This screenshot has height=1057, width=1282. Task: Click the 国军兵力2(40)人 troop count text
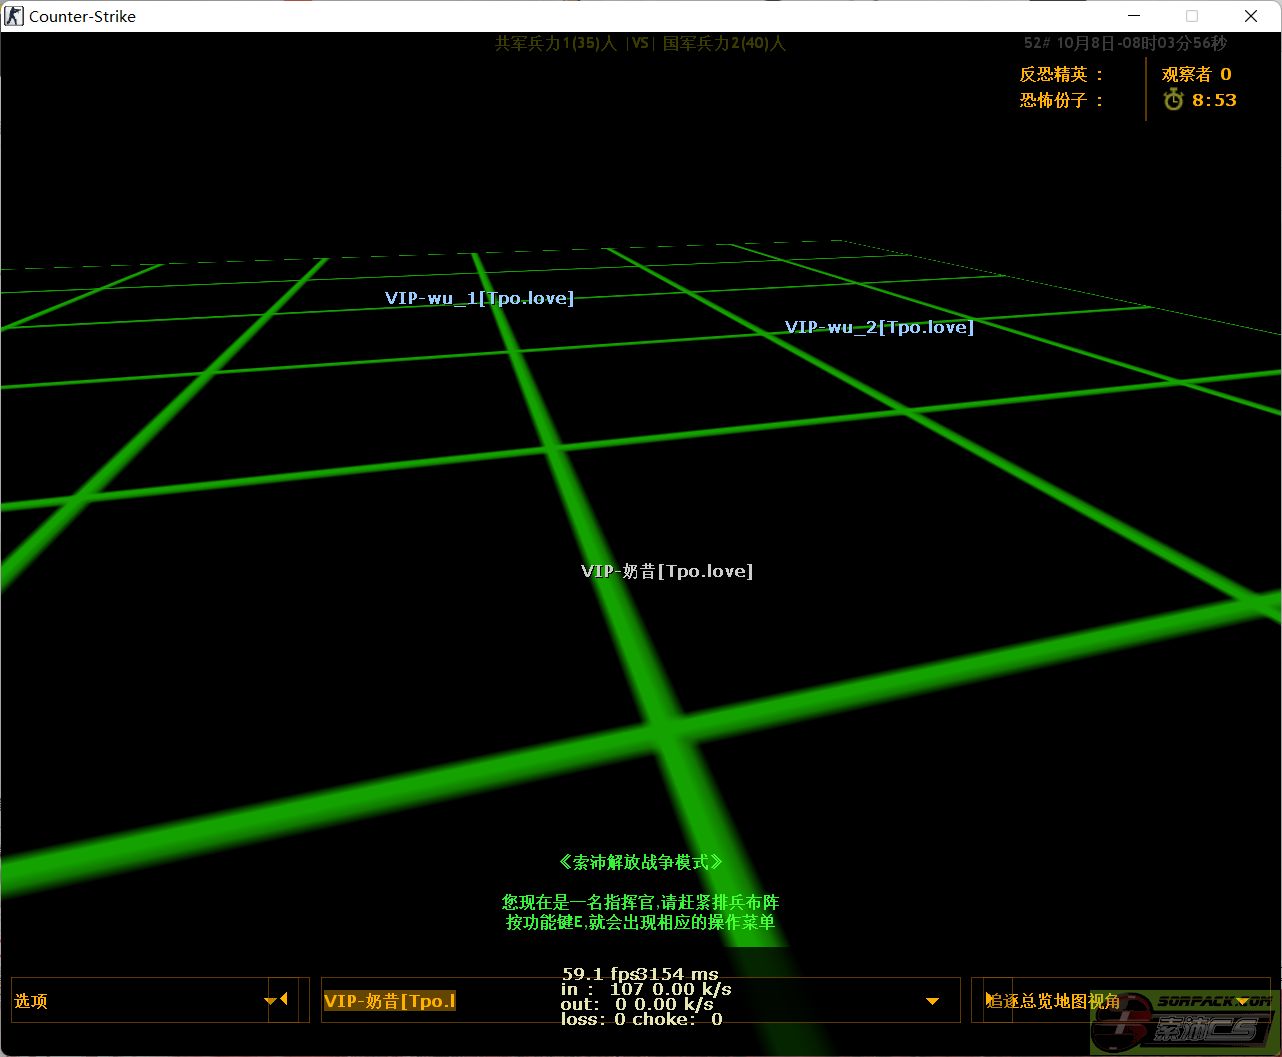724,43
